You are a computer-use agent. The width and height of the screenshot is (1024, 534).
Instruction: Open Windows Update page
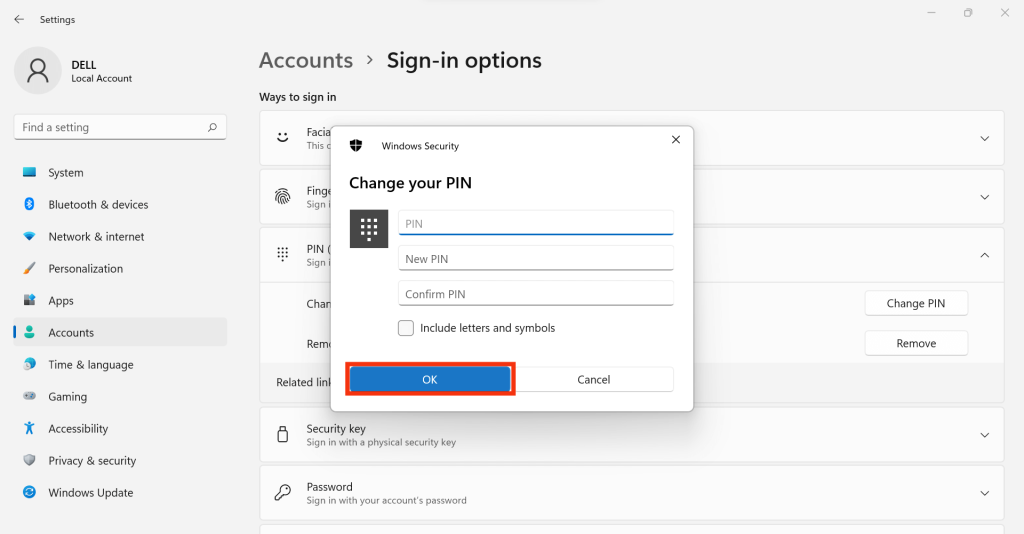coord(120,492)
